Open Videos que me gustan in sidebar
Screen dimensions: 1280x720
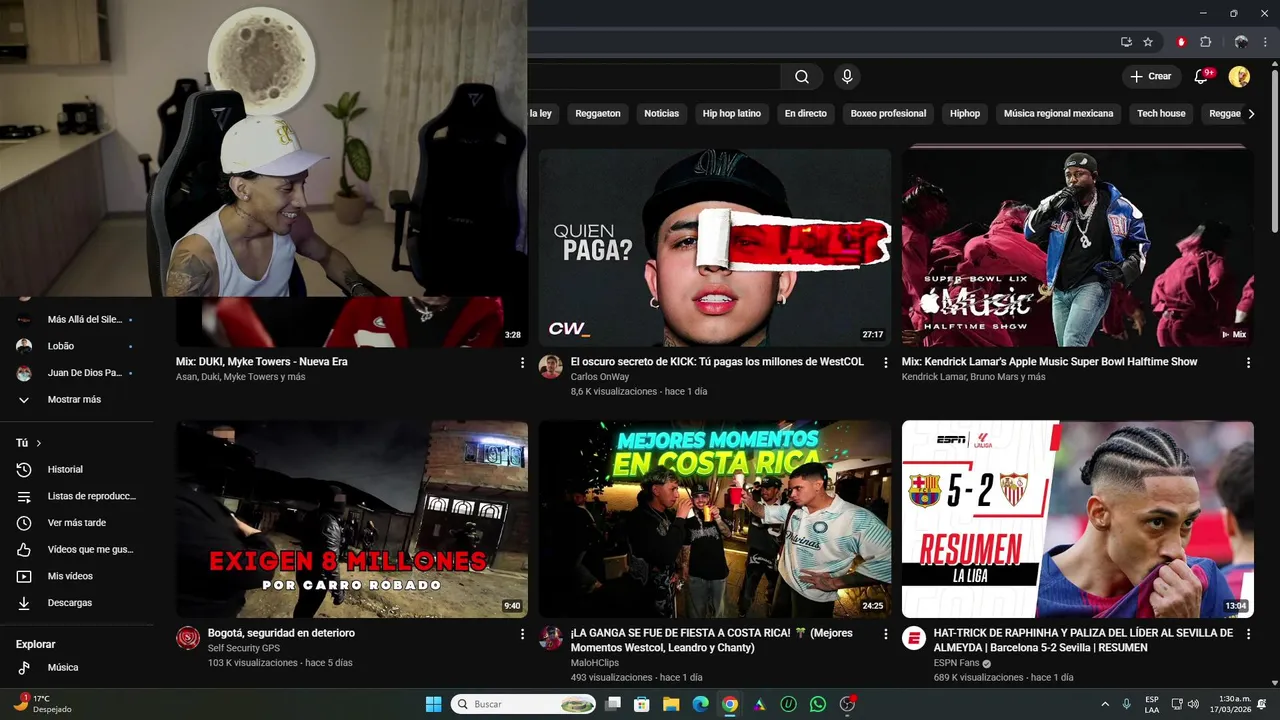77,550
